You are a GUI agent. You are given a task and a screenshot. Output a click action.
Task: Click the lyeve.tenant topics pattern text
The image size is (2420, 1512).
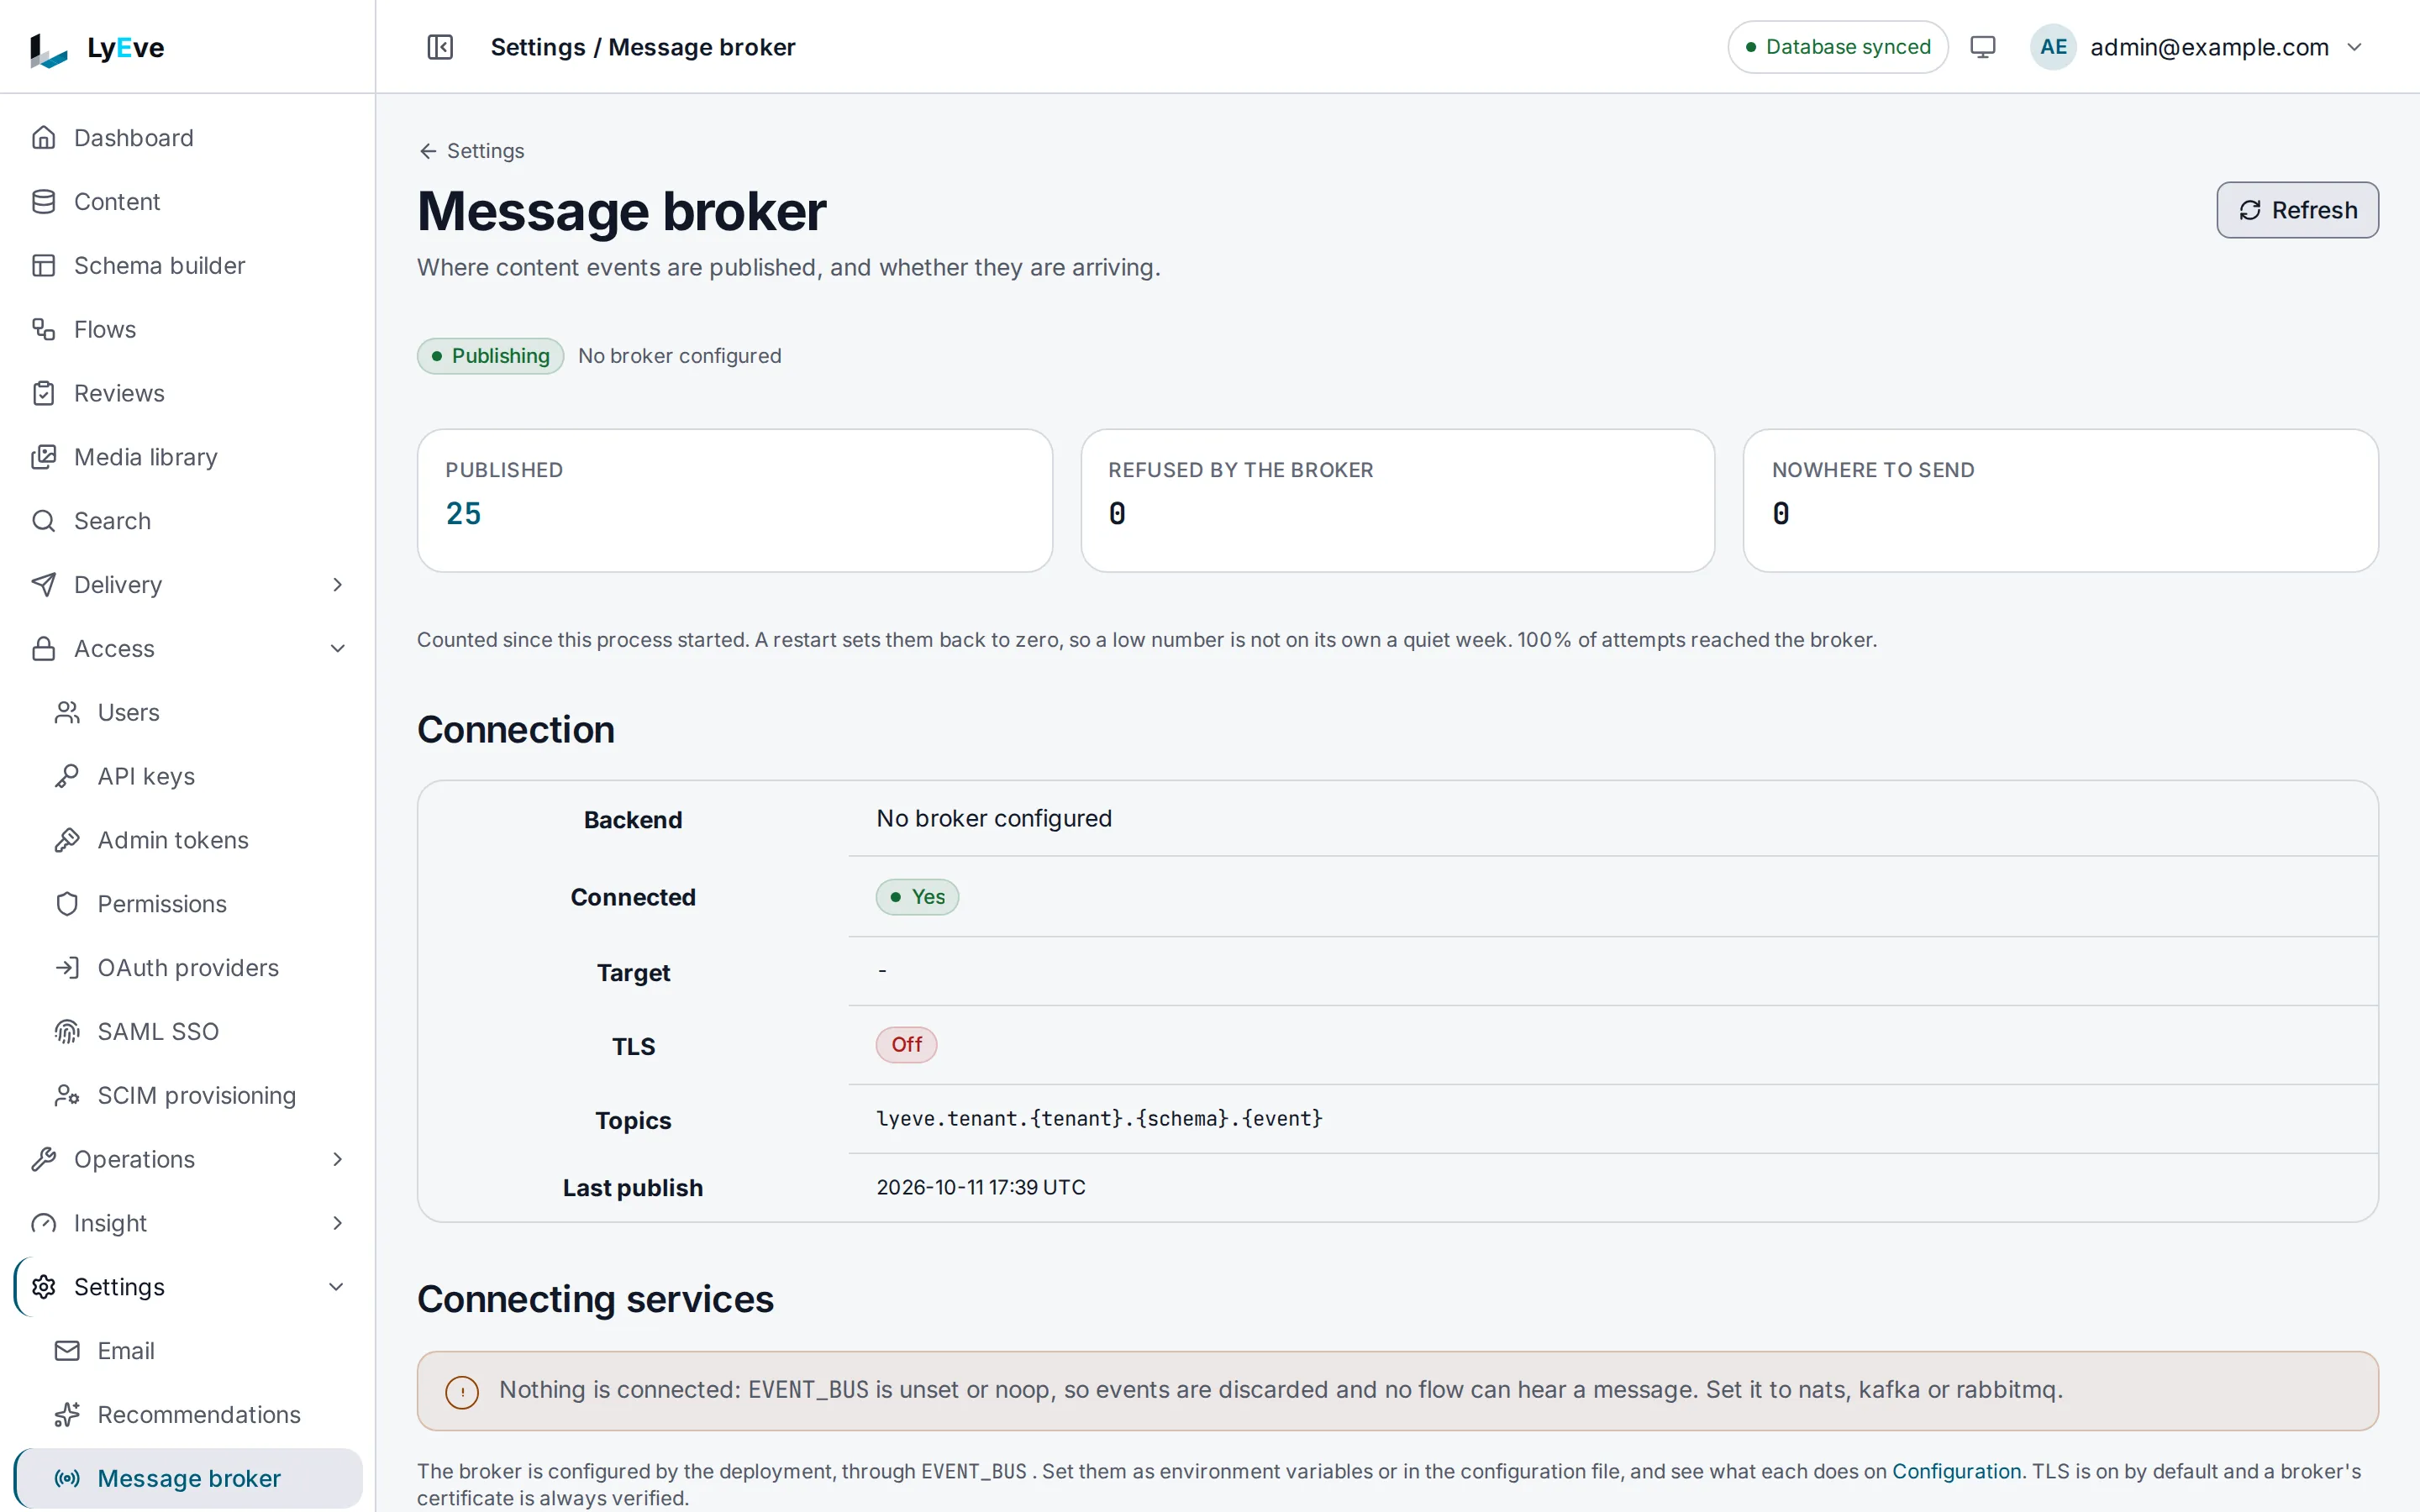pos(1099,1118)
